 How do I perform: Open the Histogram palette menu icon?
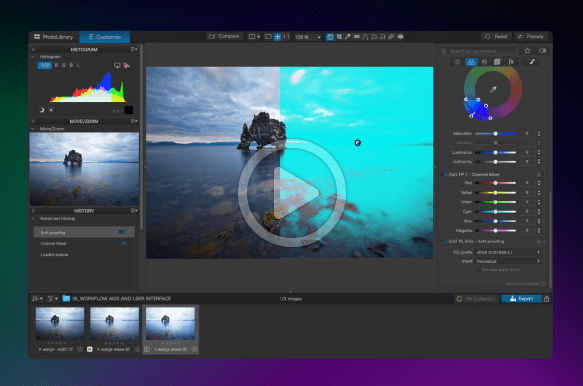134,49
